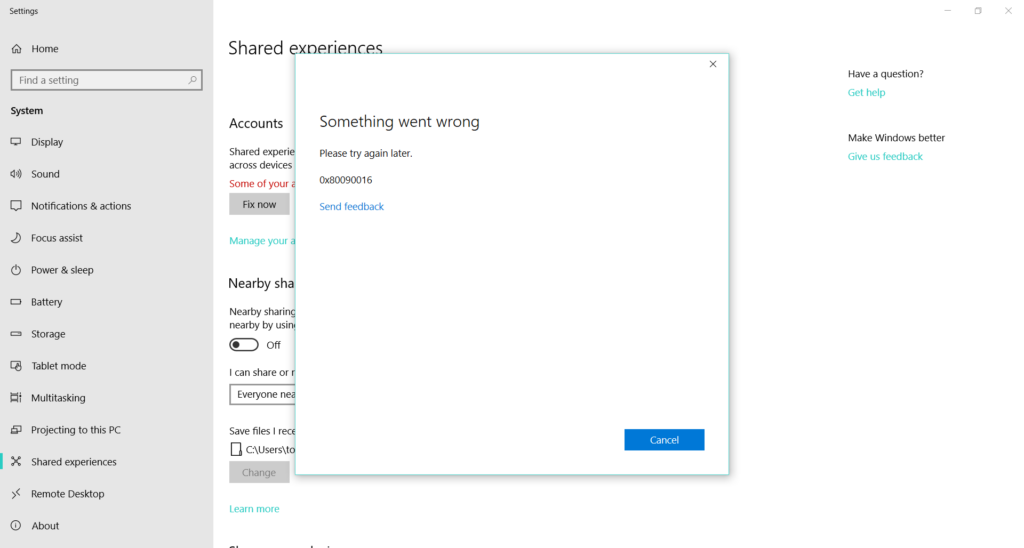Open the 'Everyone nearby' dropdown
This screenshot has width=1024, height=548.
tap(263, 395)
